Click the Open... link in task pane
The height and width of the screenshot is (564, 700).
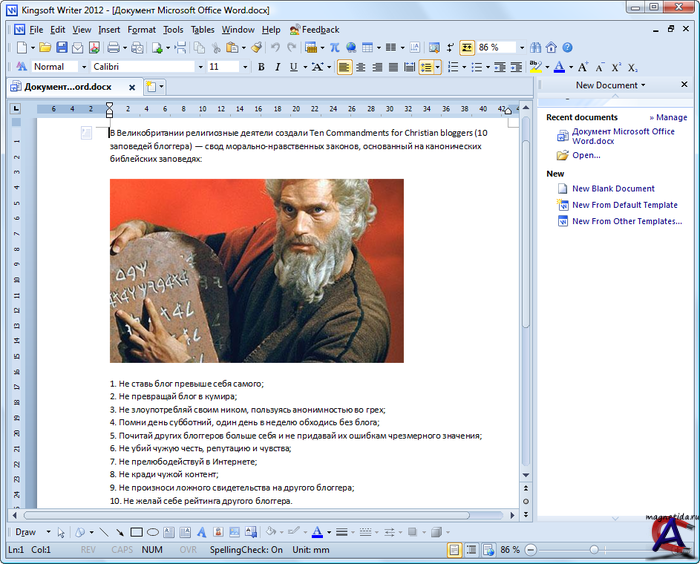point(586,155)
